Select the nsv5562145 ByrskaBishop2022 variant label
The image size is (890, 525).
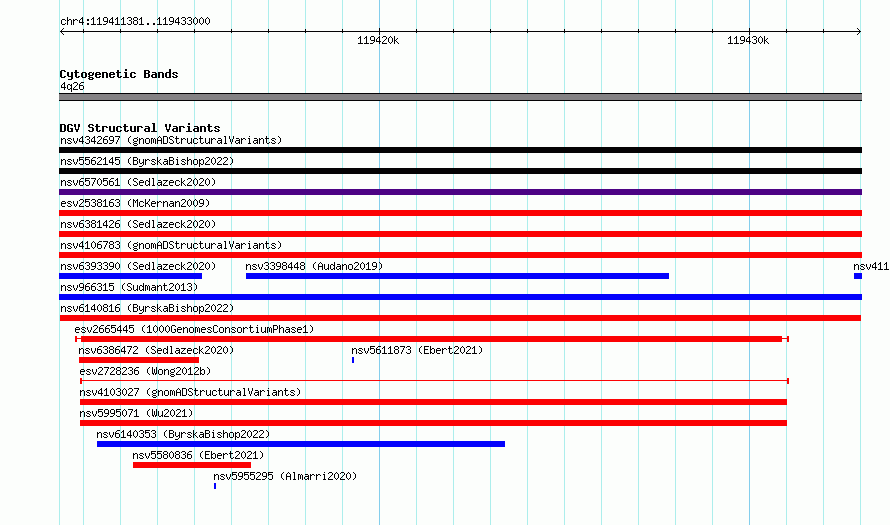(147, 161)
